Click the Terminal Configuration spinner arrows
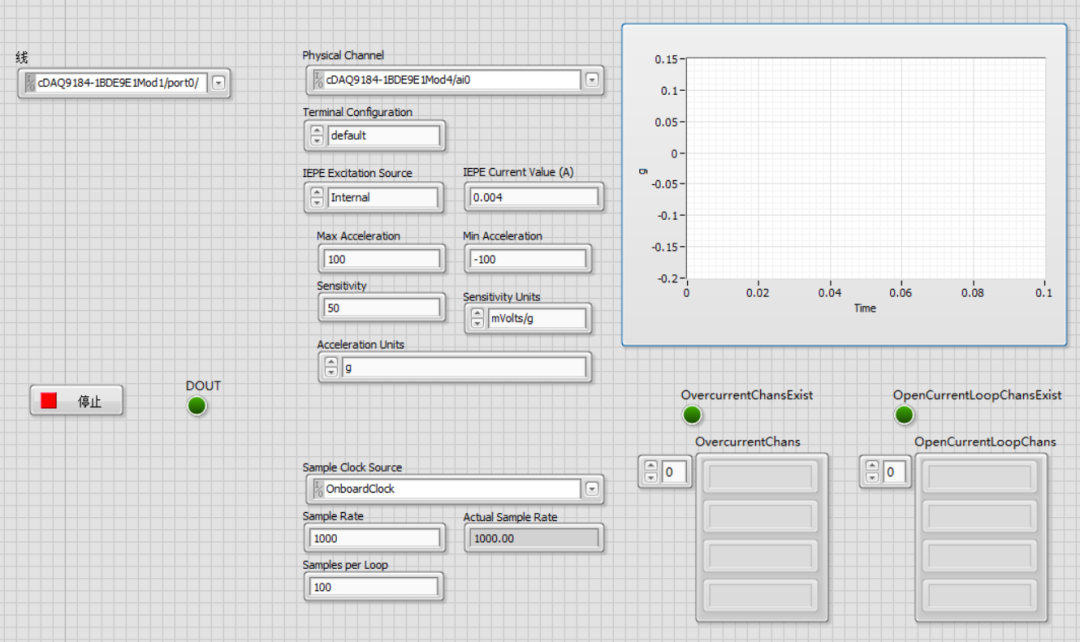 click(317, 135)
